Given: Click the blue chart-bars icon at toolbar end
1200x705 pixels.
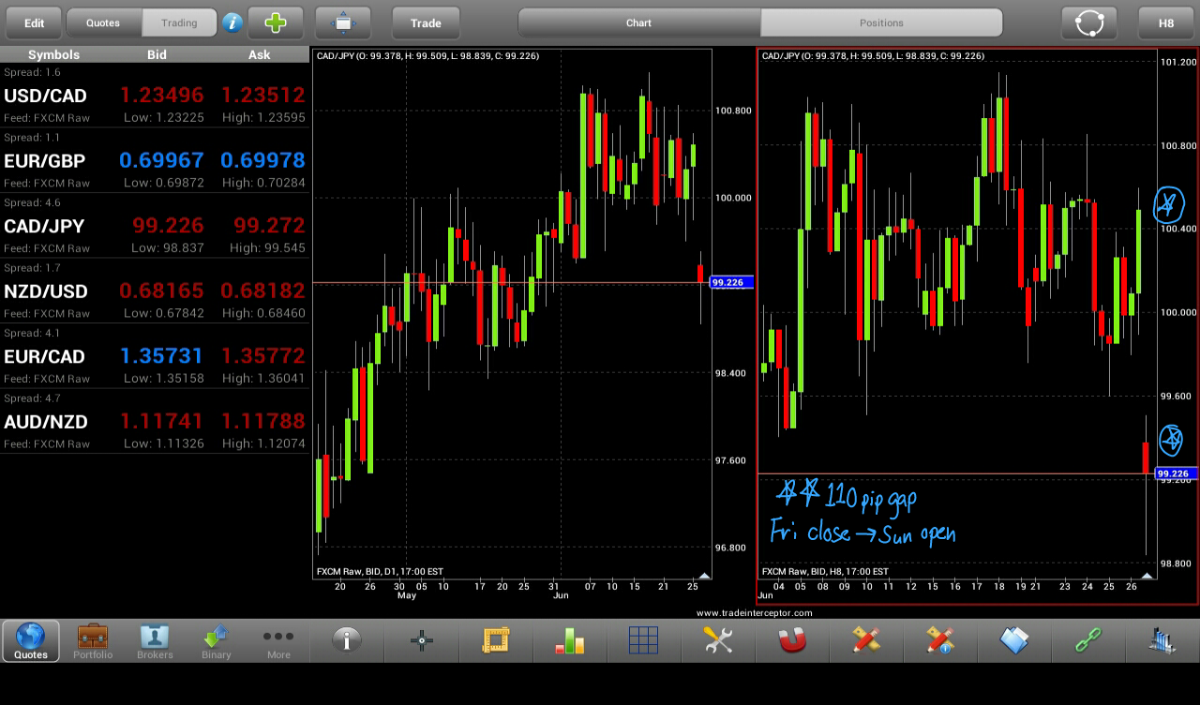Looking at the screenshot, I should [x=1162, y=640].
